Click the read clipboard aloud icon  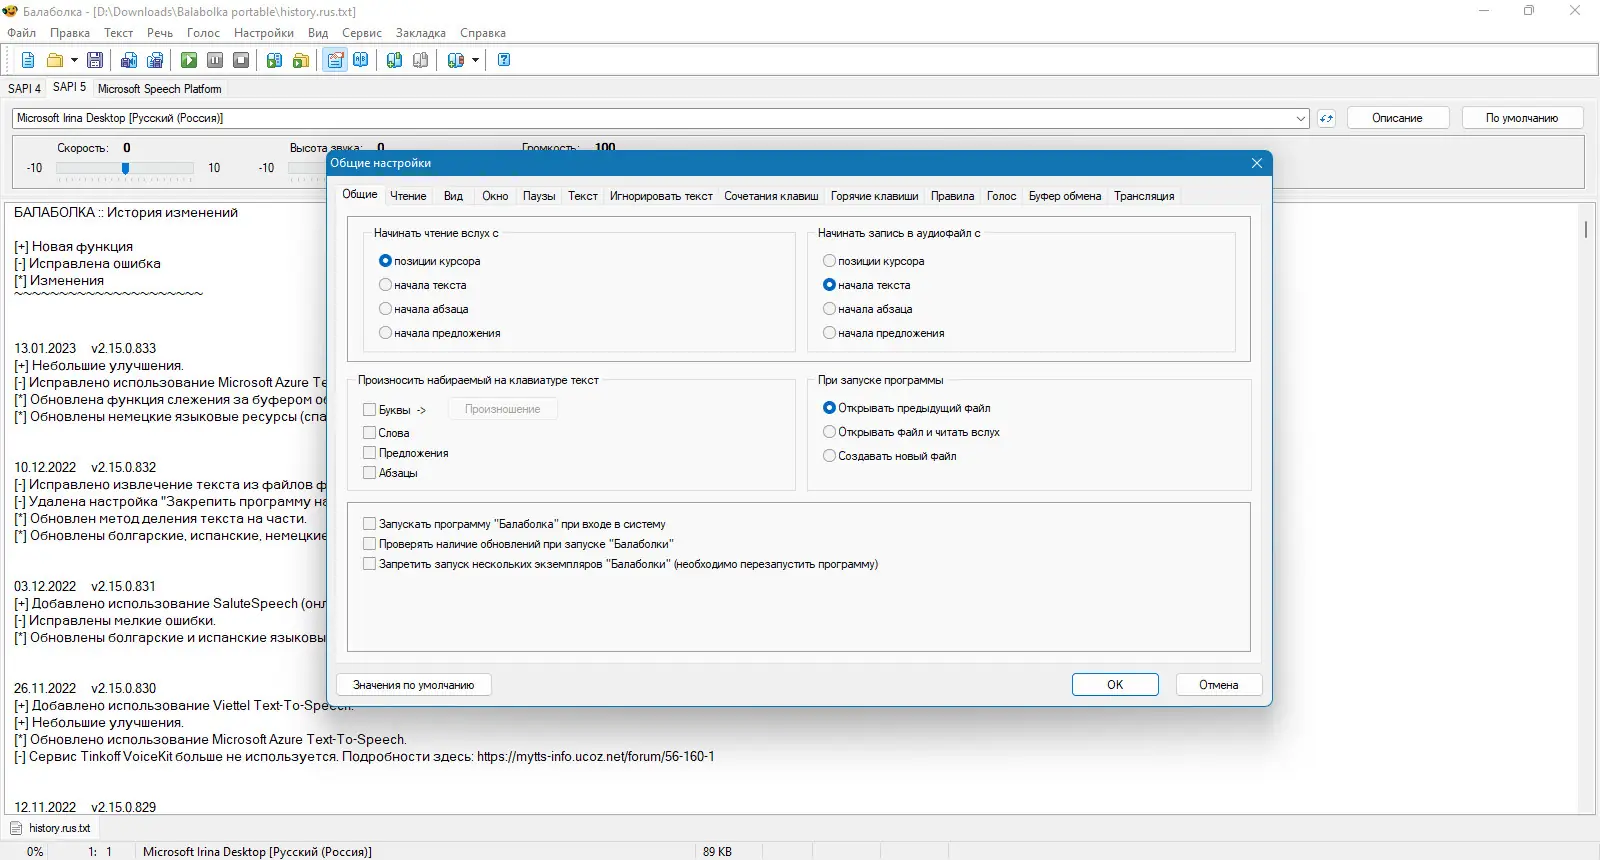[x=274, y=60]
